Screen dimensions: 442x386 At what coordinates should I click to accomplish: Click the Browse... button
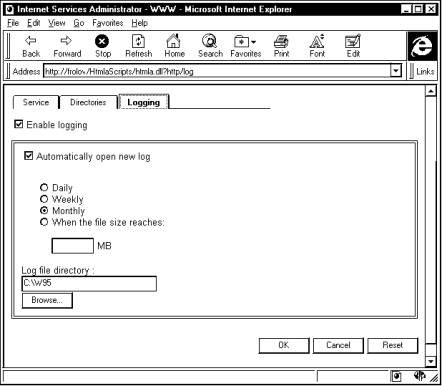point(47,300)
